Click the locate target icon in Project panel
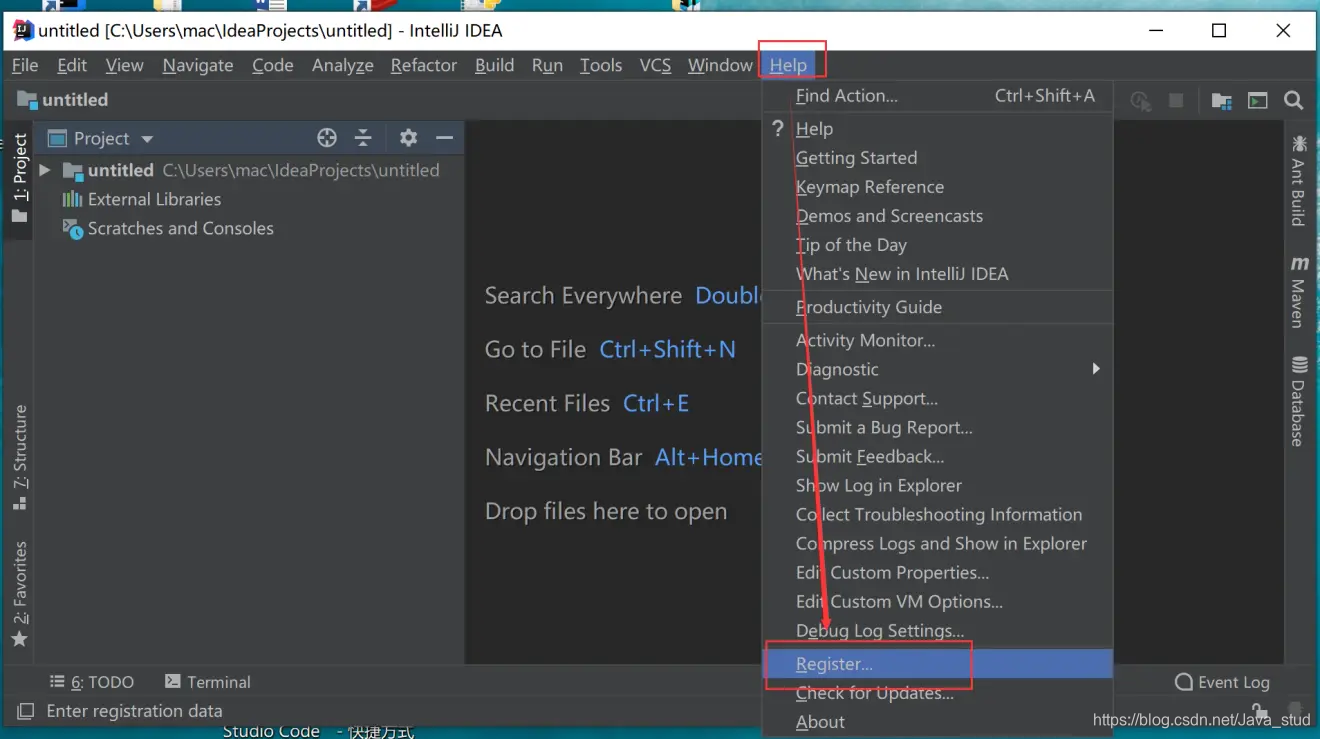 [327, 138]
